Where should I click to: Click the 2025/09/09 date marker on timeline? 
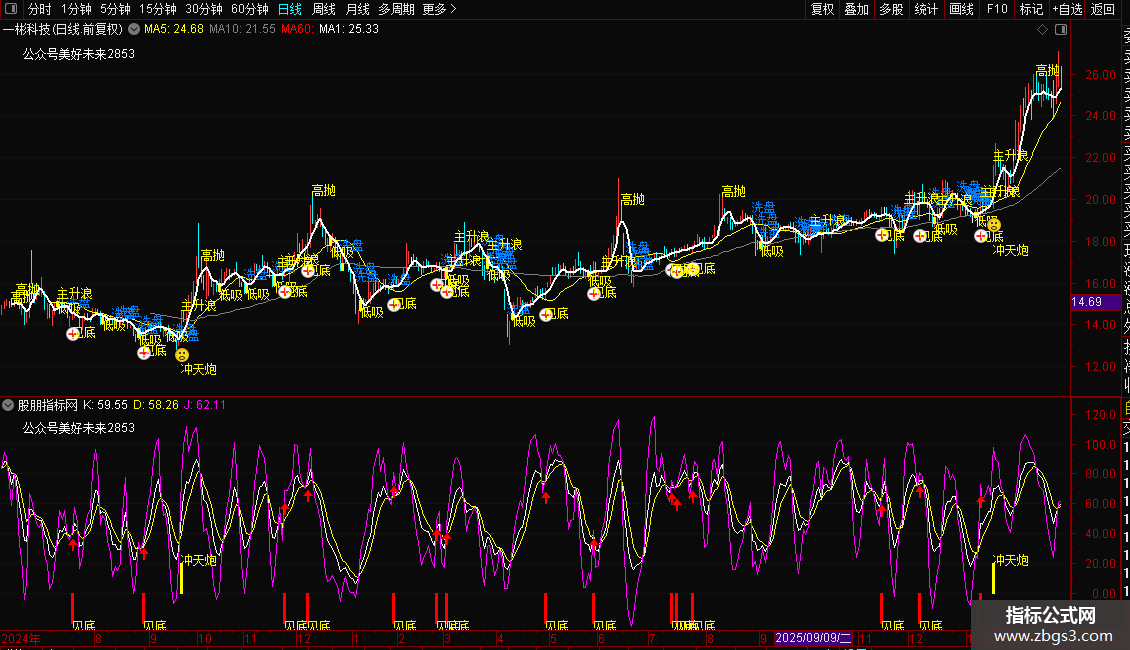pos(813,637)
